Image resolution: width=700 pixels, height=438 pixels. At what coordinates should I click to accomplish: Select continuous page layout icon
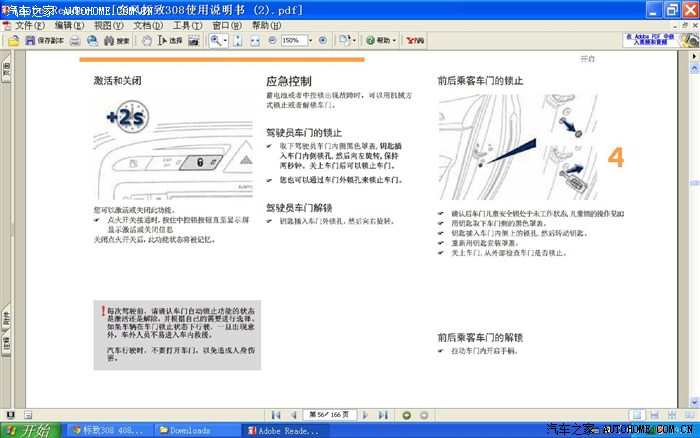[x=654, y=415]
